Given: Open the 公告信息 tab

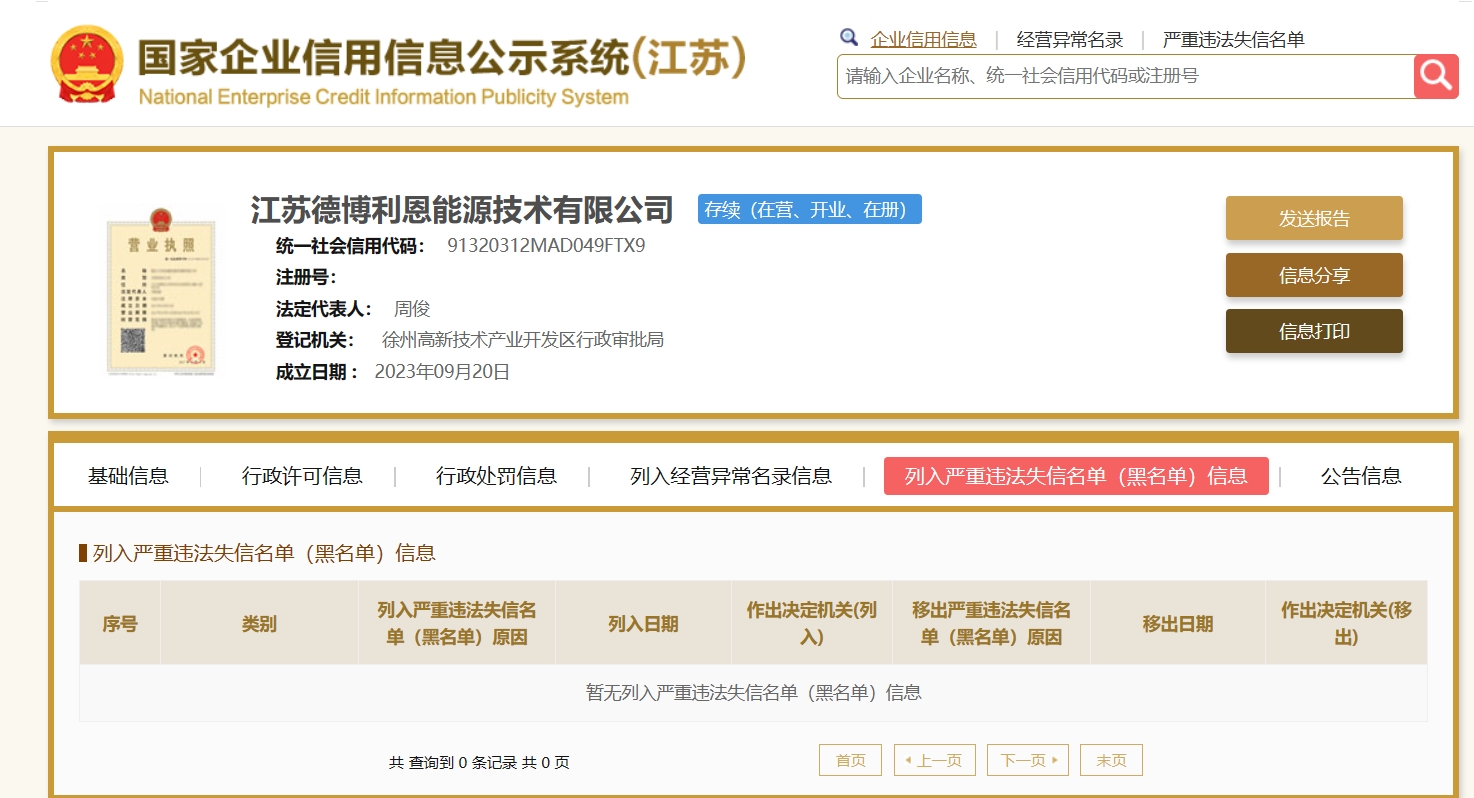Looking at the screenshot, I should pos(1361,476).
